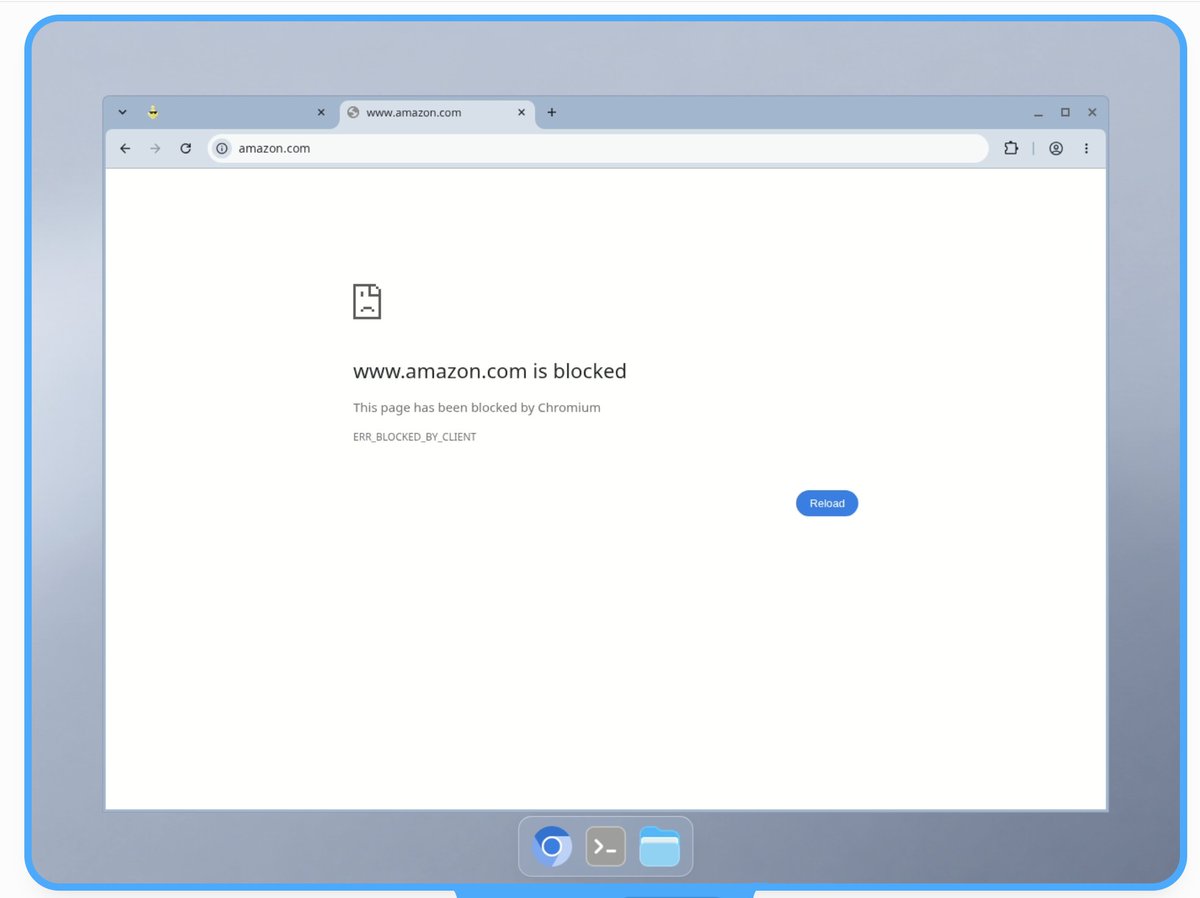Open the Chromium three-dot menu
Image resolution: width=1200 pixels, height=898 pixels.
(1086, 148)
